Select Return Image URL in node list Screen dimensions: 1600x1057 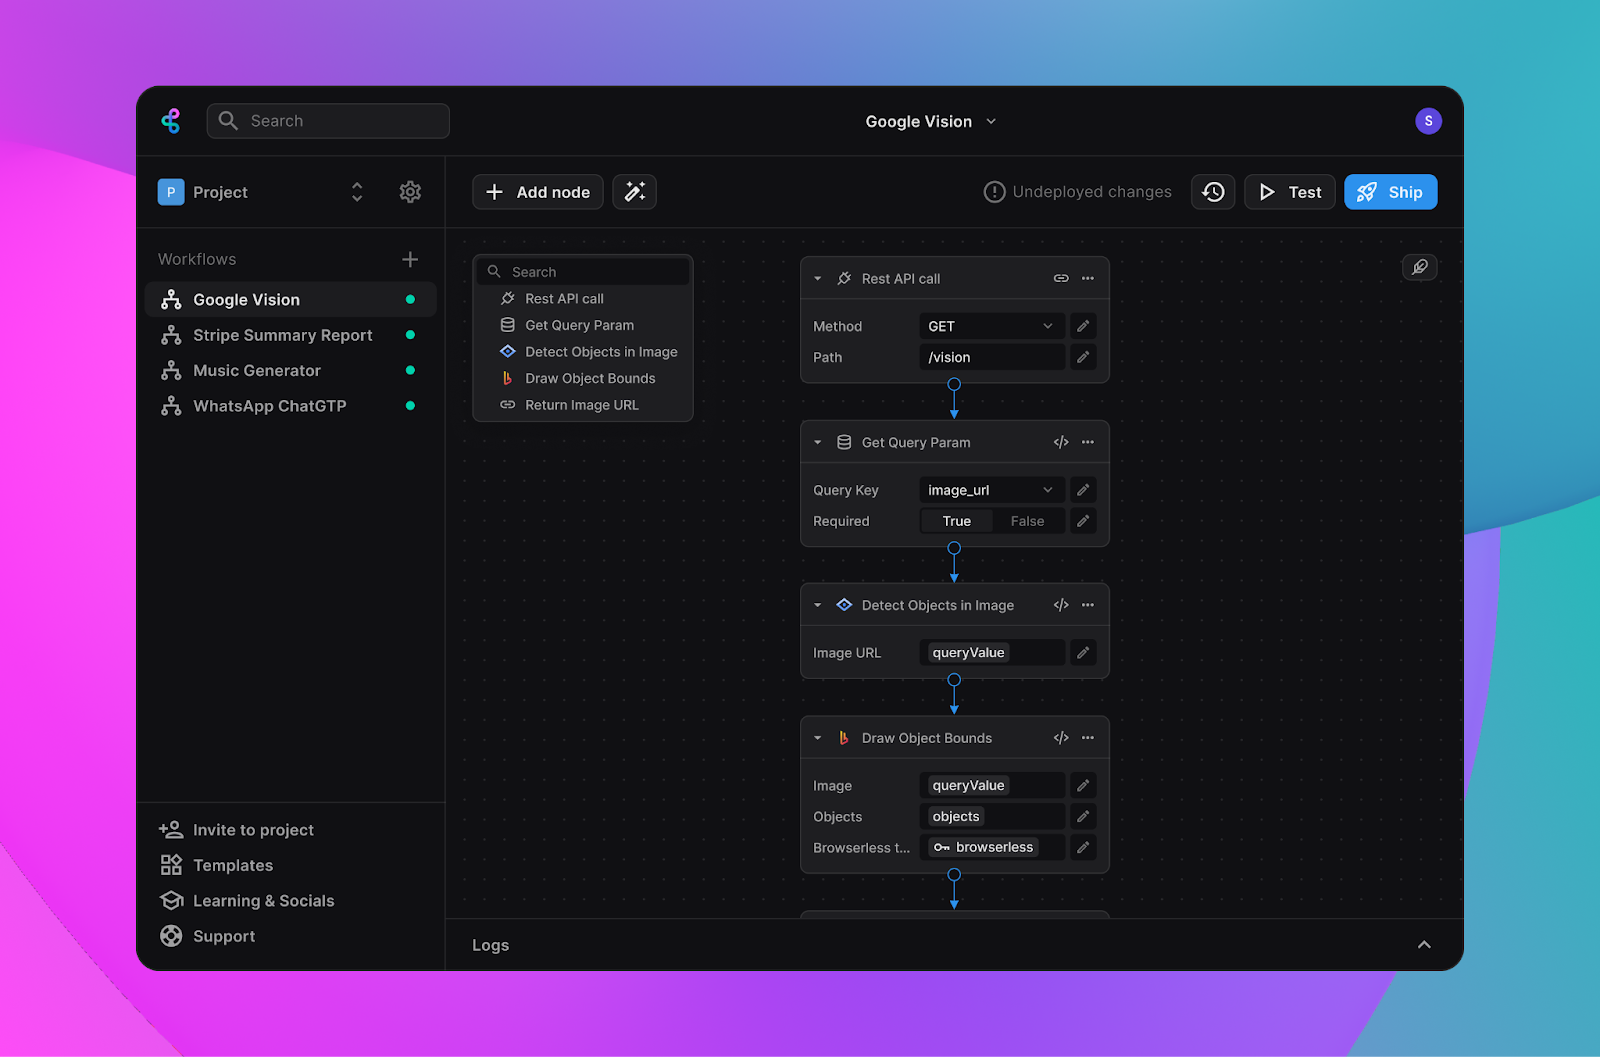coord(583,405)
